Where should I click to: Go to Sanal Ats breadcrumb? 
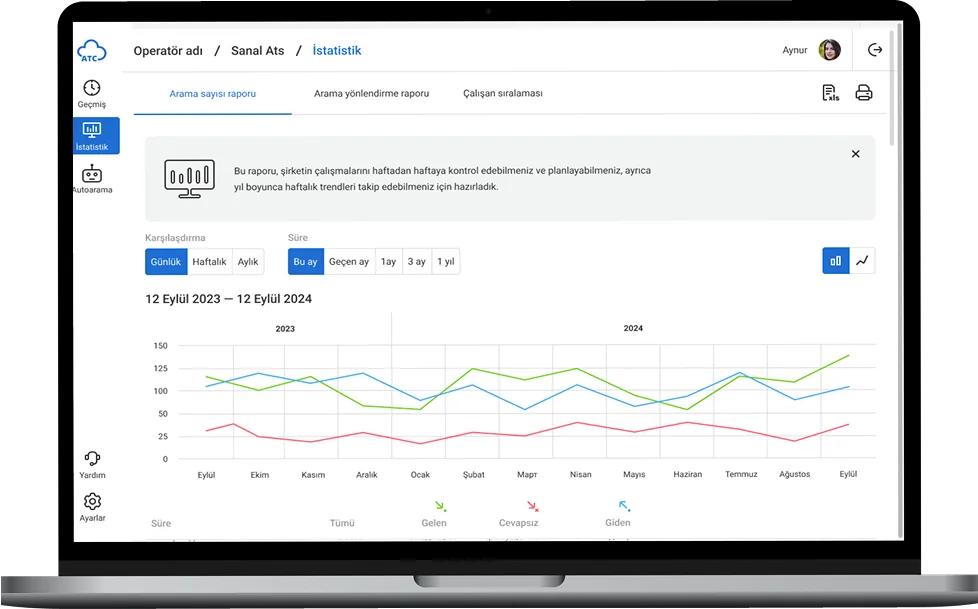[x=258, y=51]
